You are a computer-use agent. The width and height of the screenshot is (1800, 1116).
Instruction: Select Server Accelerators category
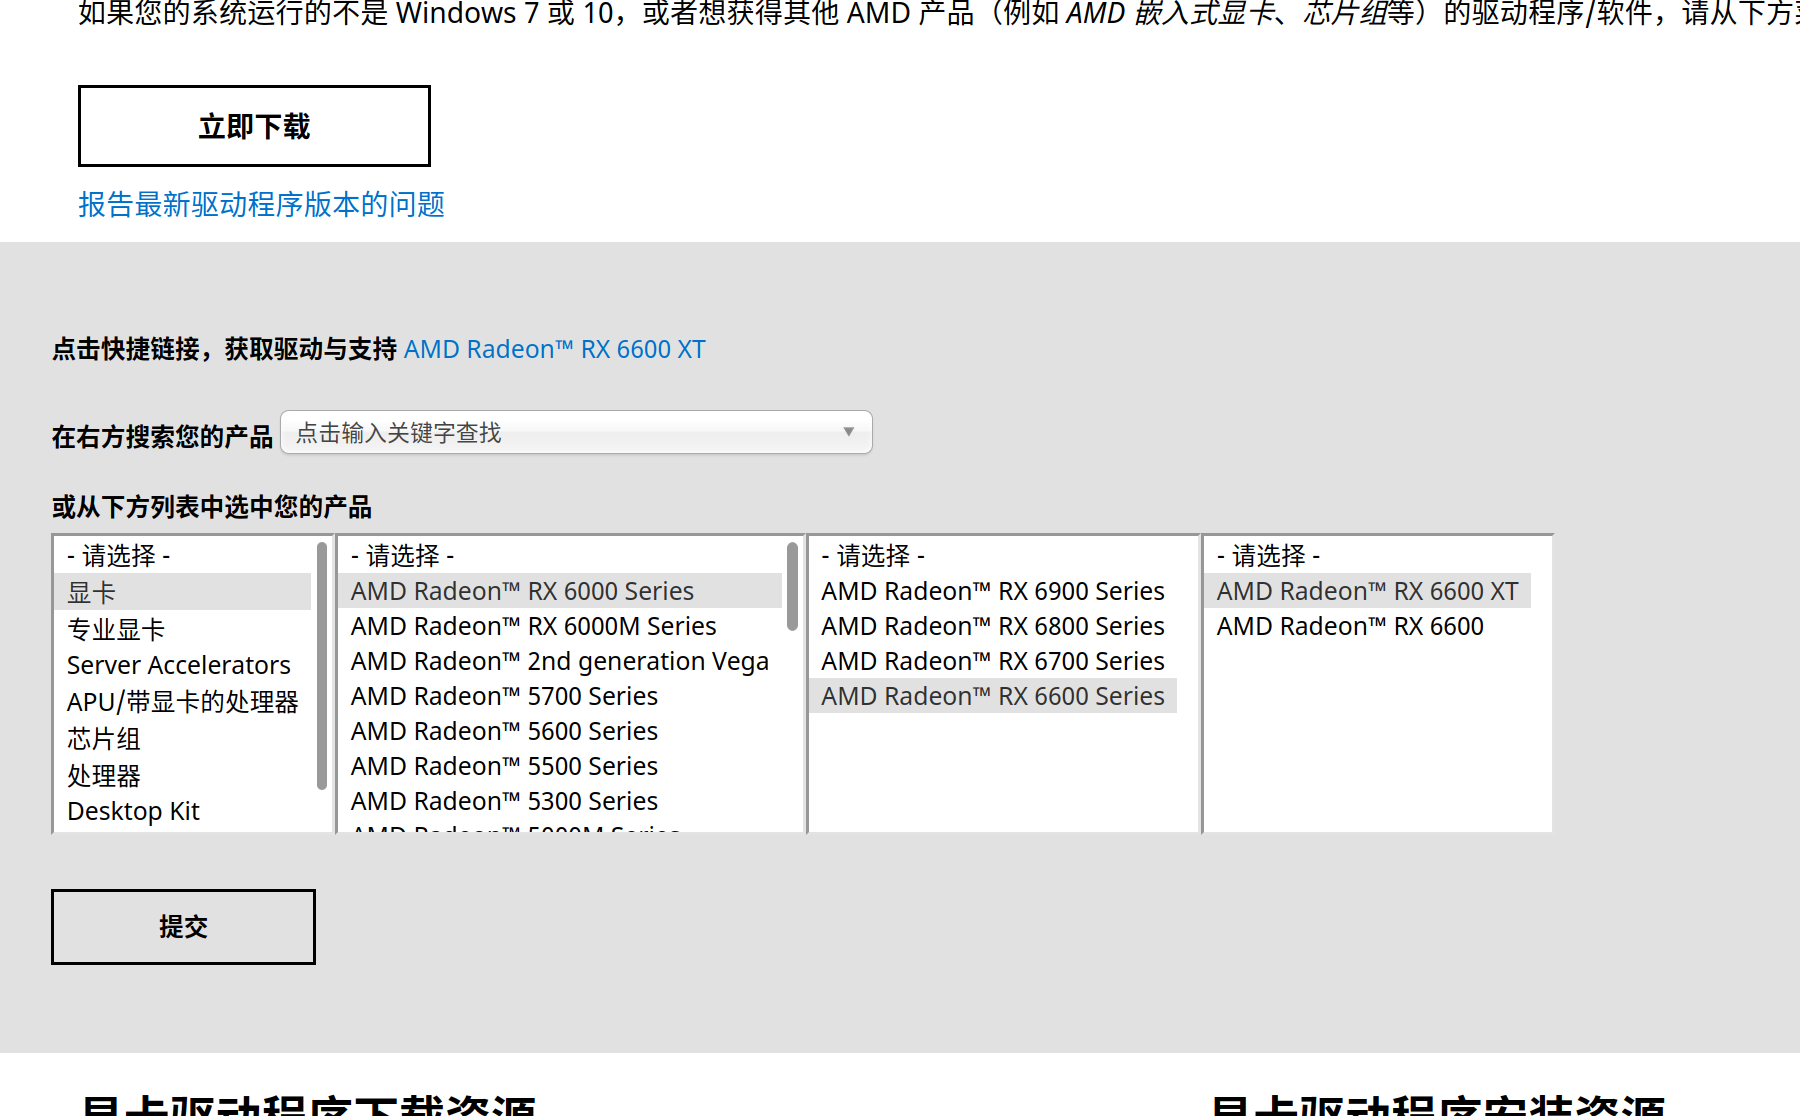coord(179,664)
